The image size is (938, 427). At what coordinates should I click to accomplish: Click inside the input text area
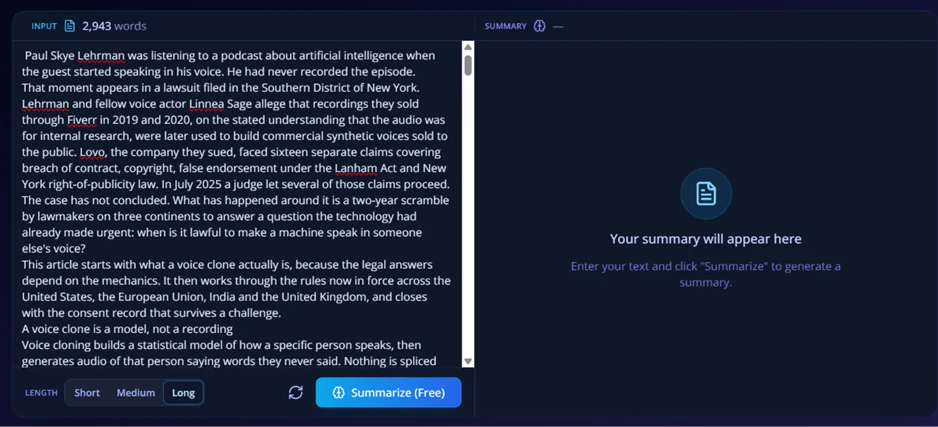pos(237,205)
